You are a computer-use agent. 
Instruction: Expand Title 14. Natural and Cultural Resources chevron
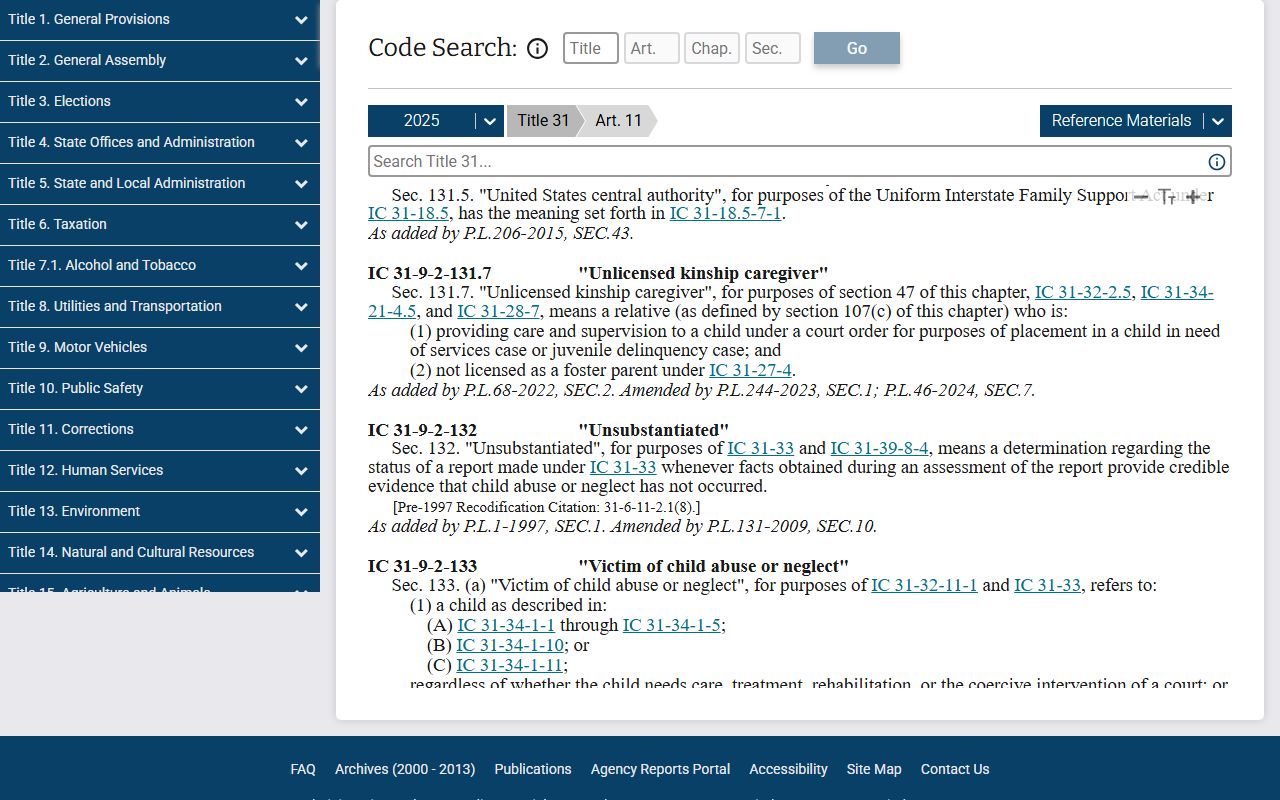(301, 553)
